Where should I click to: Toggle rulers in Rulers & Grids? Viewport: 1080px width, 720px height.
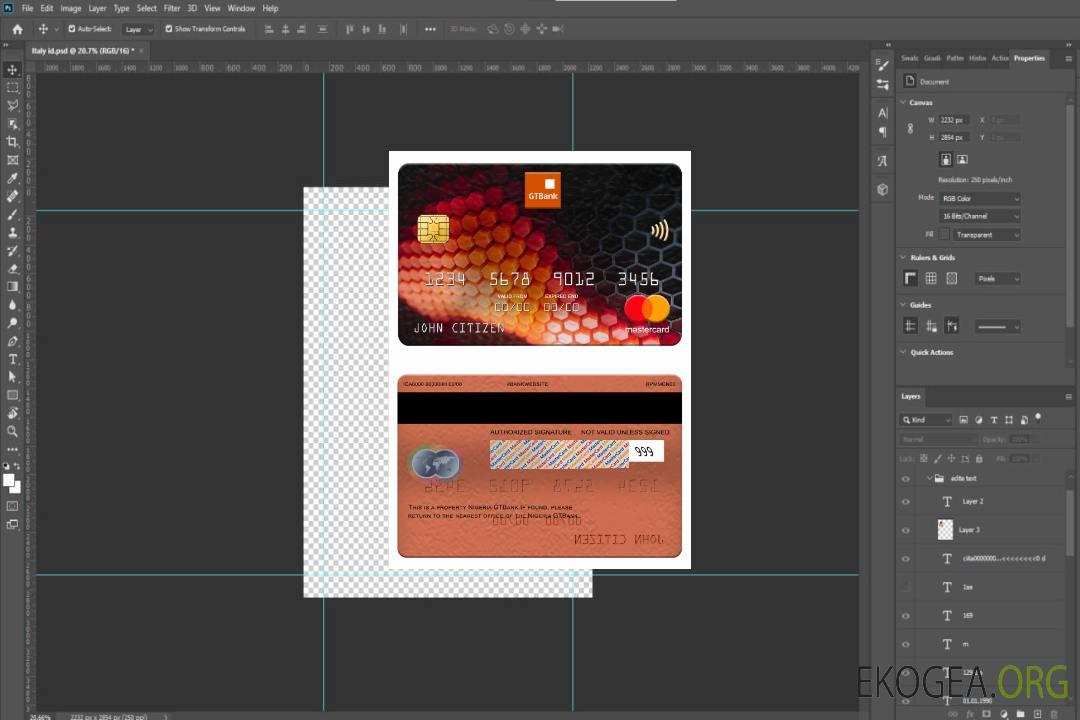[910, 278]
